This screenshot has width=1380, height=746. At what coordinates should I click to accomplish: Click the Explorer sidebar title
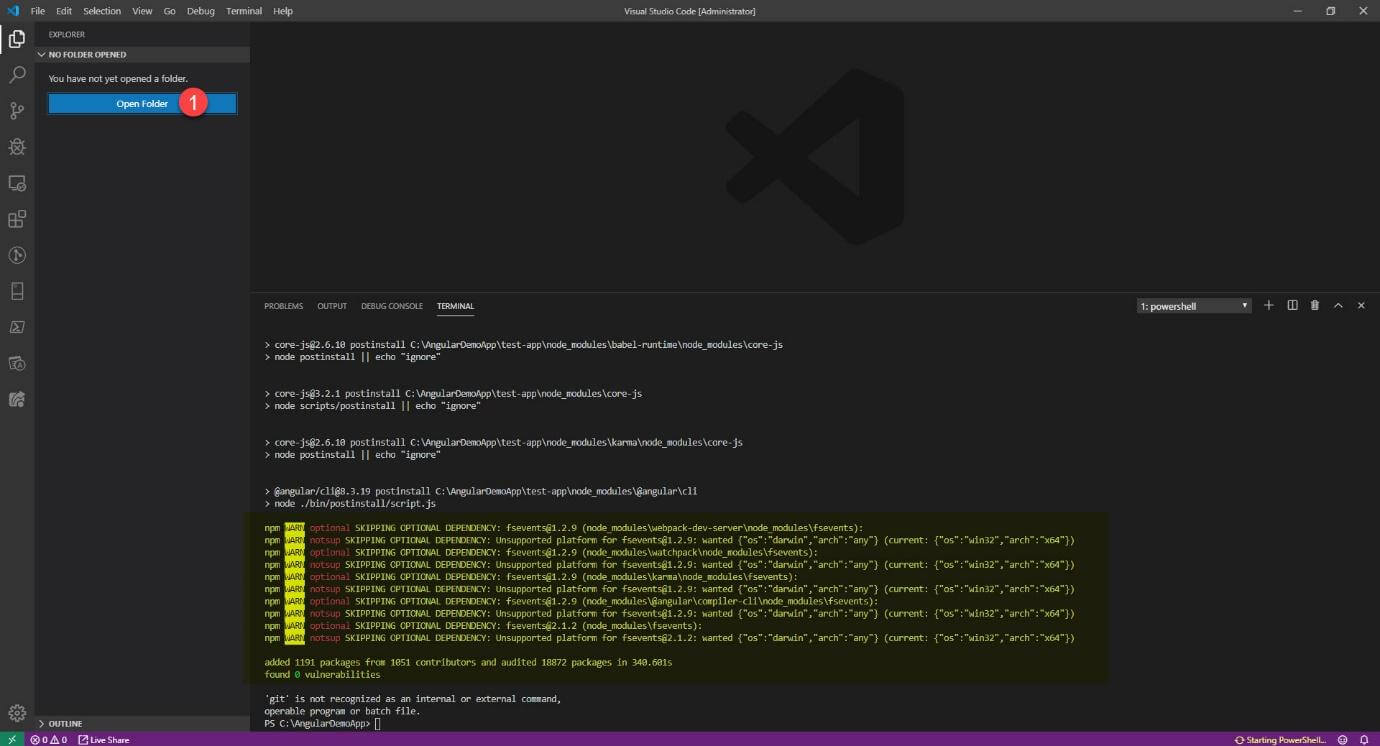coord(67,34)
